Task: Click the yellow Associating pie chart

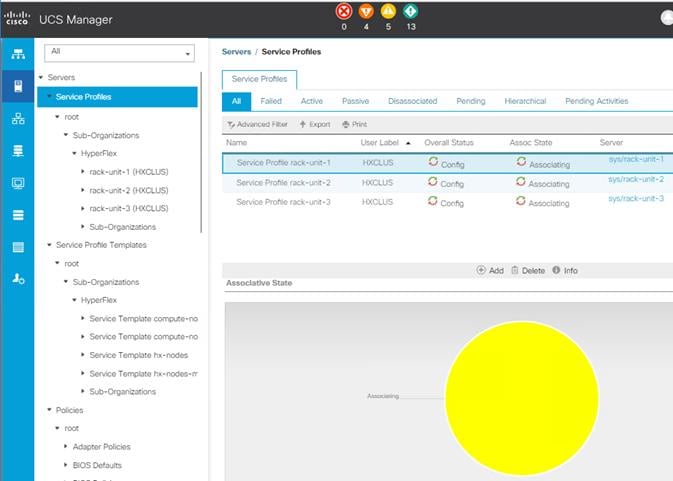Action: pos(521,398)
